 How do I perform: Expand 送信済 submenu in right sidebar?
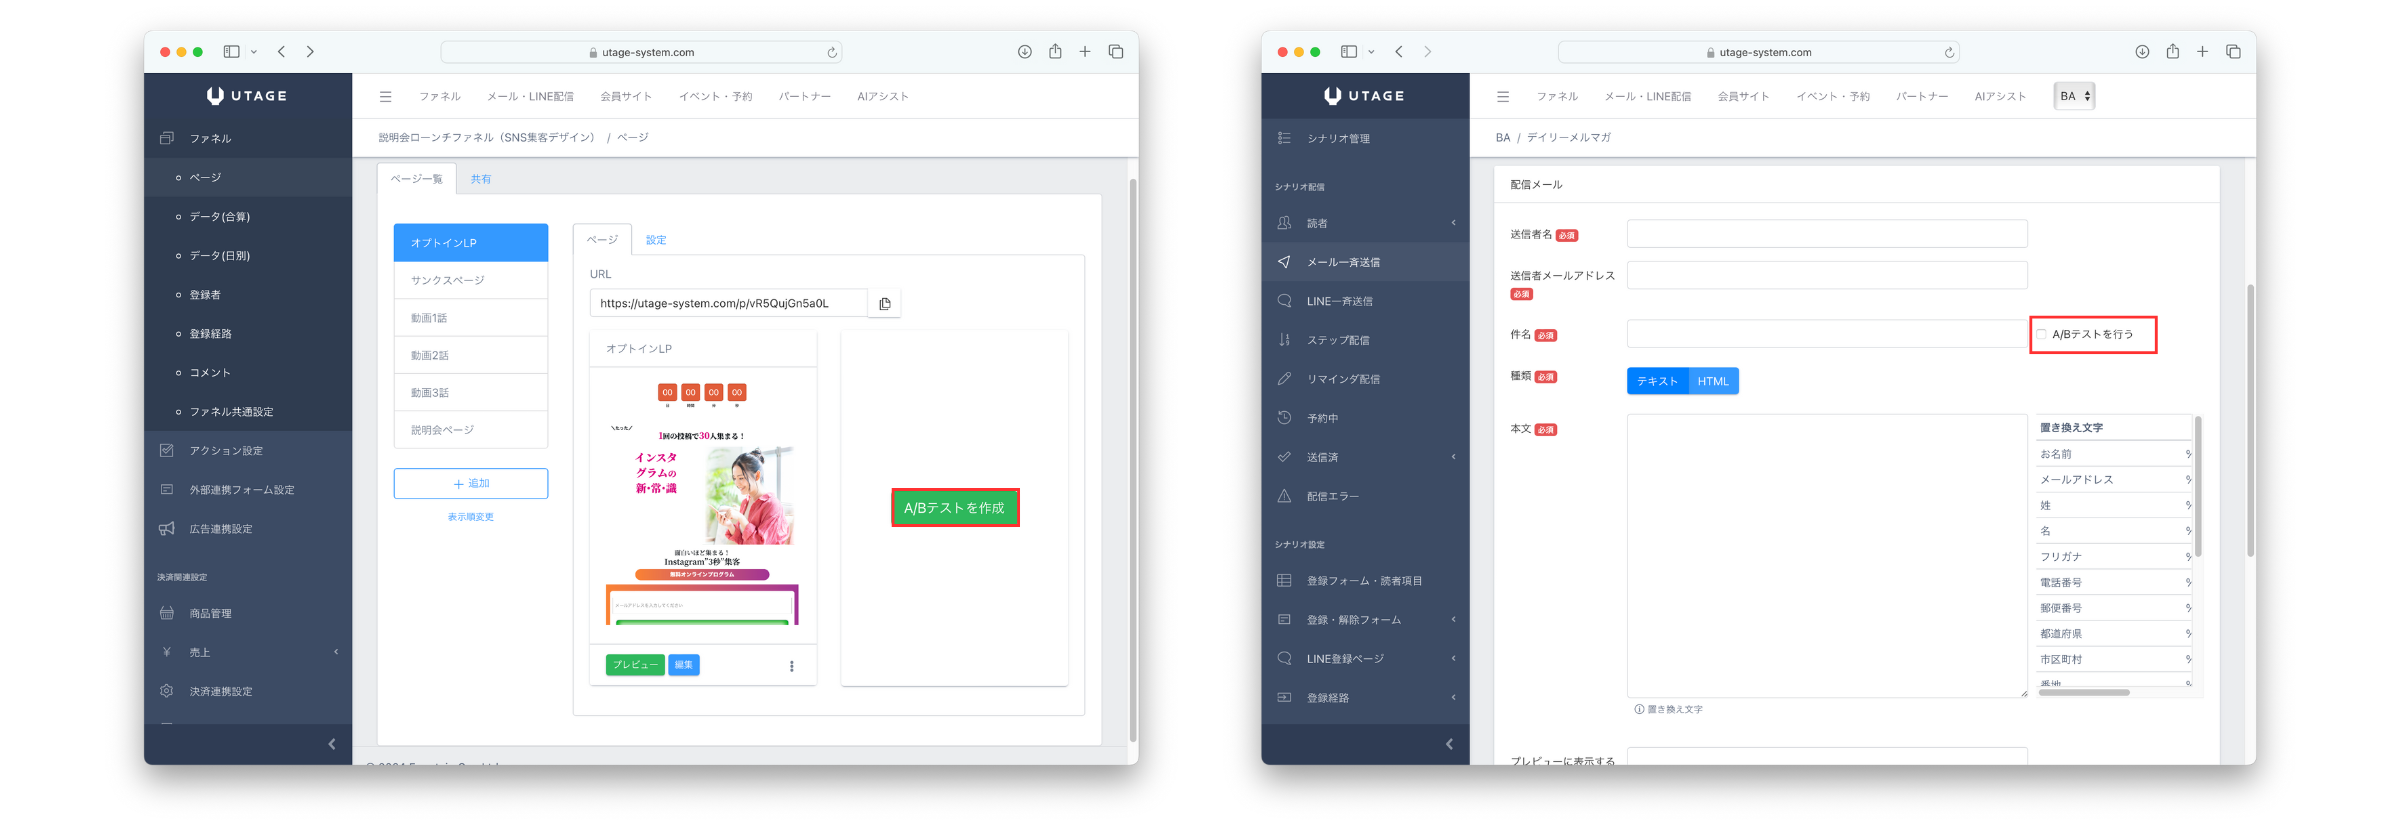[1454, 457]
